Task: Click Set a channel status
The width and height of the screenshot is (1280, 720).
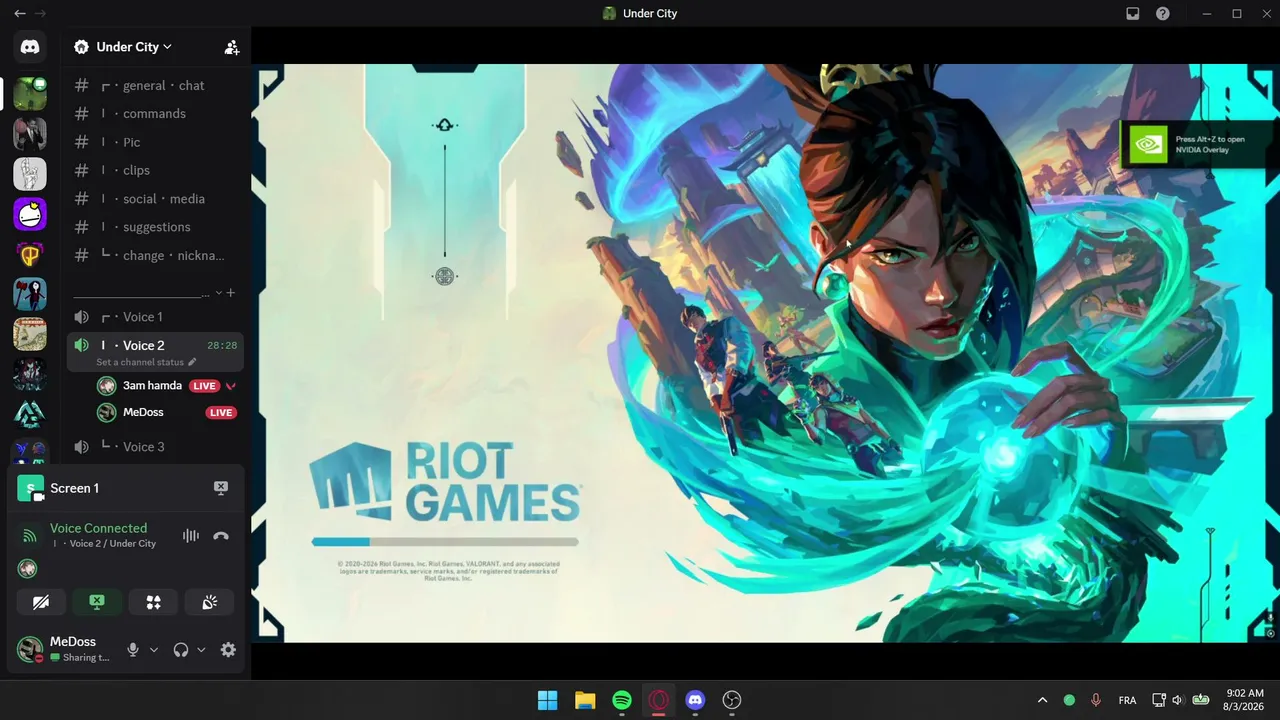Action: tap(140, 362)
